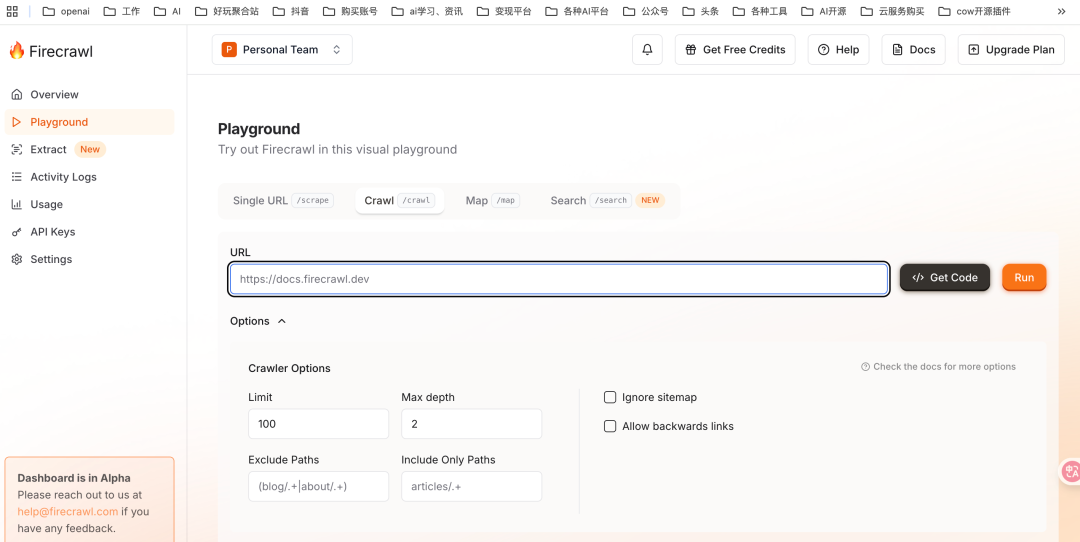The width and height of the screenshot is (1080, 542).
Task: Open the 头条 bookmark folder
Action: pos(701,11)
